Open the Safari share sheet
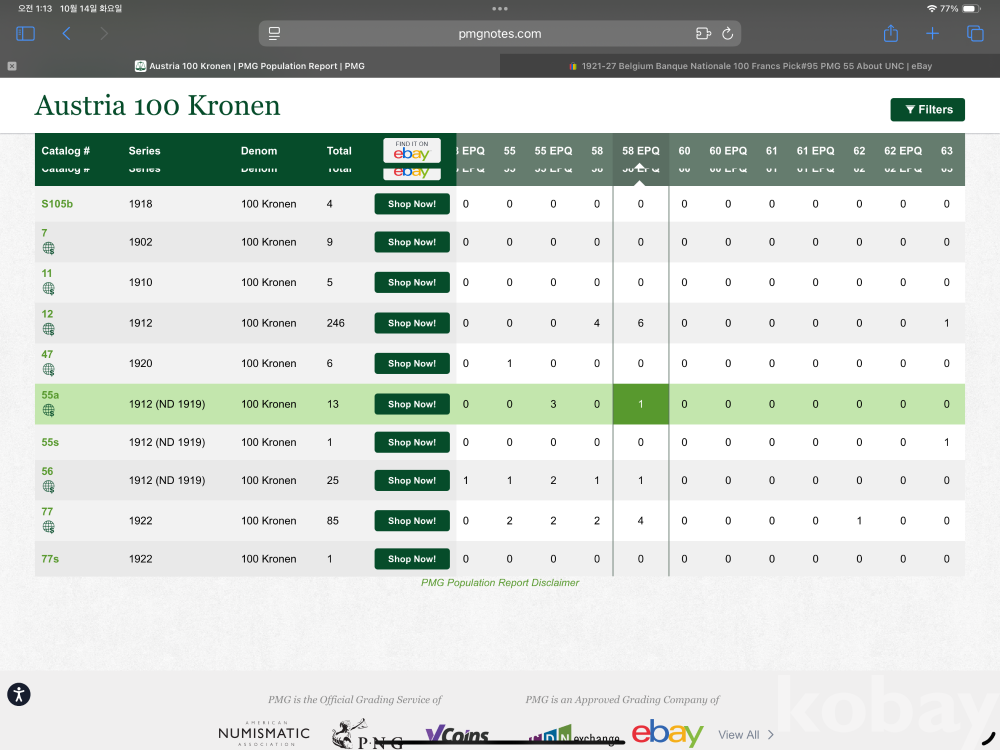The image size is (1000, 750). pyautogui.click(x=891, y=34)
